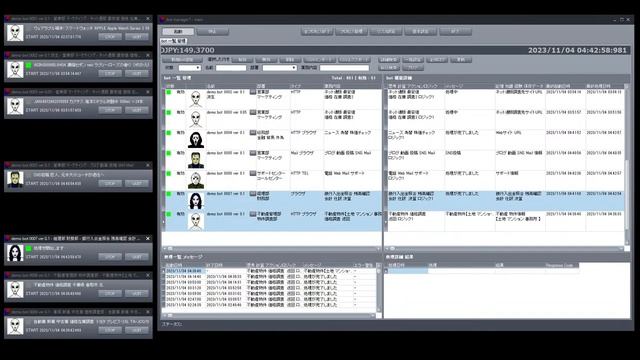640x360 pixels.
Task: Click vertical scrollbar of message list panel
Action: point(378,288)
